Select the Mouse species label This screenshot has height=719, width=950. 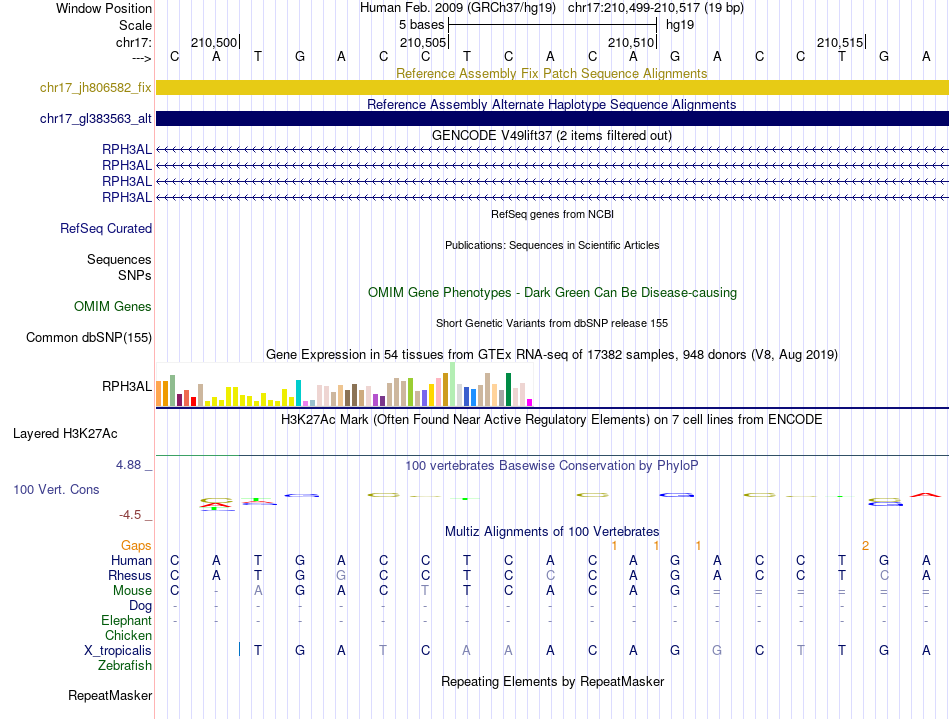pyautogui.click(x=132, y=591)
